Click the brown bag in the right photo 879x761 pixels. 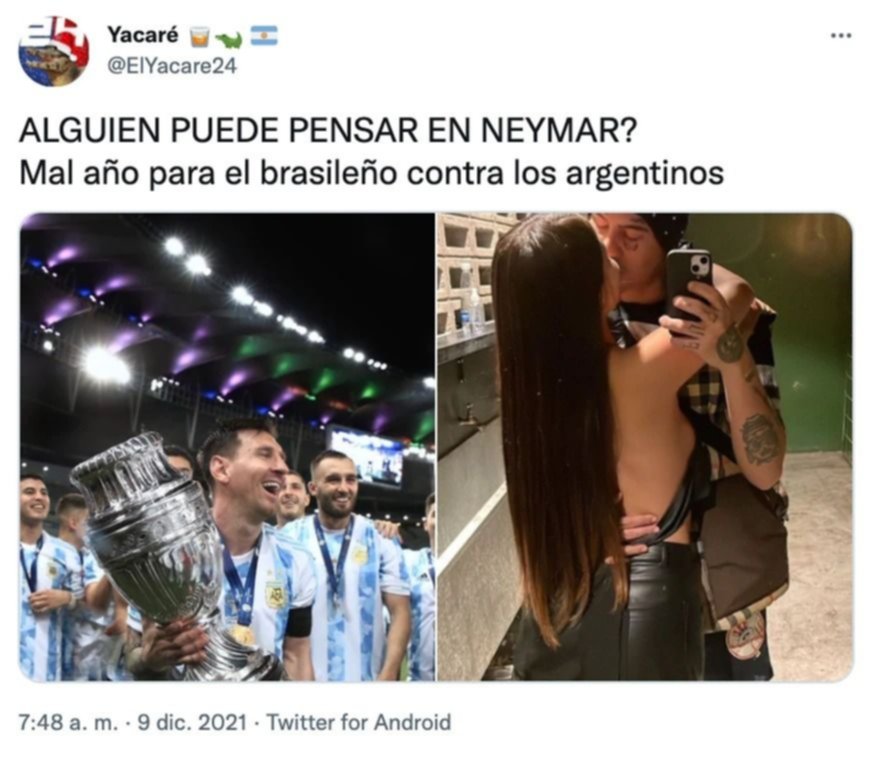[x=745, y=544]
